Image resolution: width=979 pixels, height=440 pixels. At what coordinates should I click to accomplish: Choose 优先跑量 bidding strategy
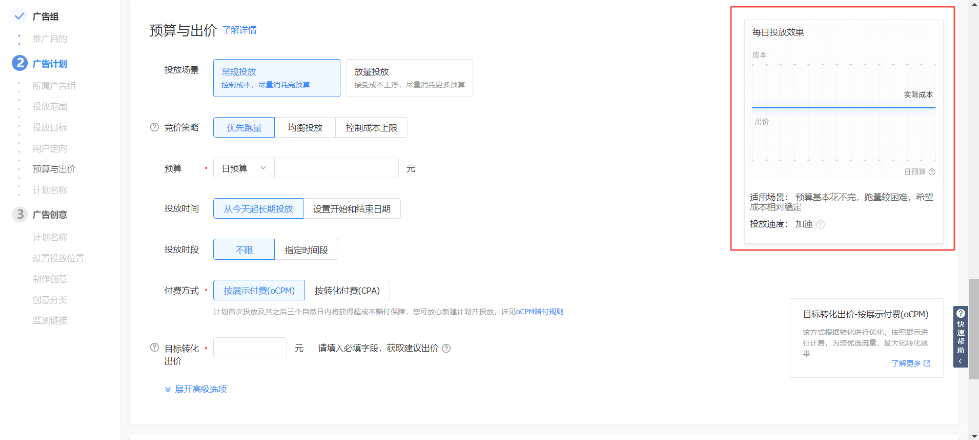[x=244, y=128]
